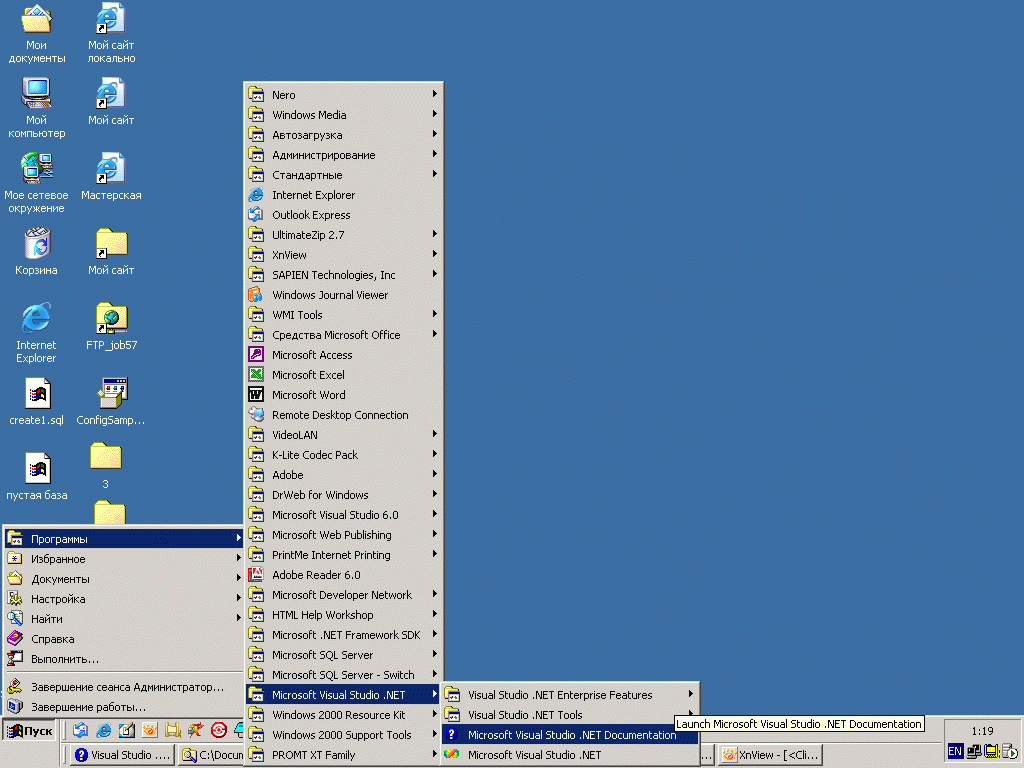
Task: Switch to C:\Docun... taskbar button
Action: (x=212, y=755)
